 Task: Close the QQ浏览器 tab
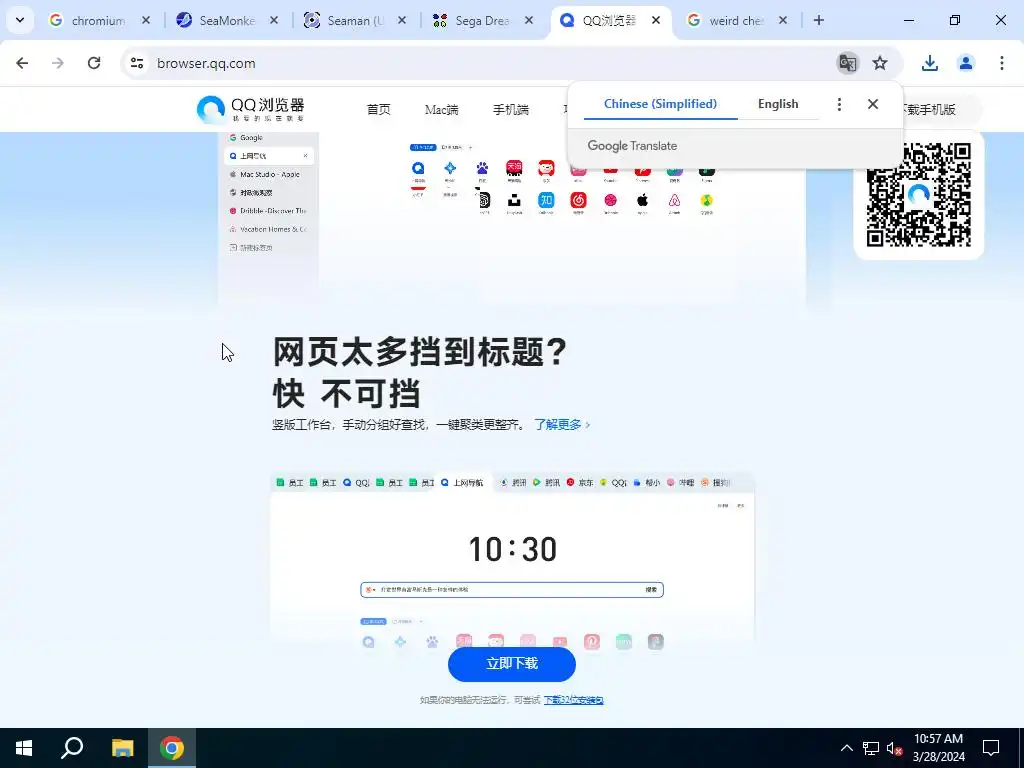click(x=656, y=21)
